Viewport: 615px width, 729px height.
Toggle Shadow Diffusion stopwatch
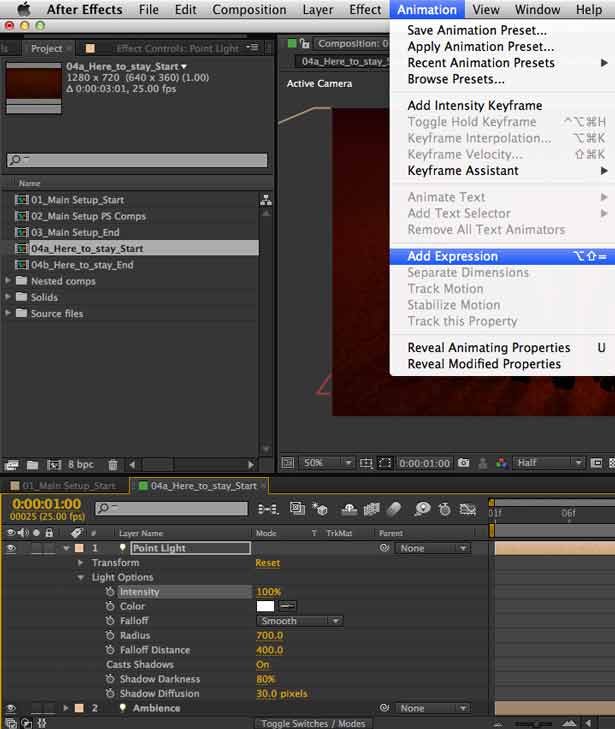(x=110, y=693)
